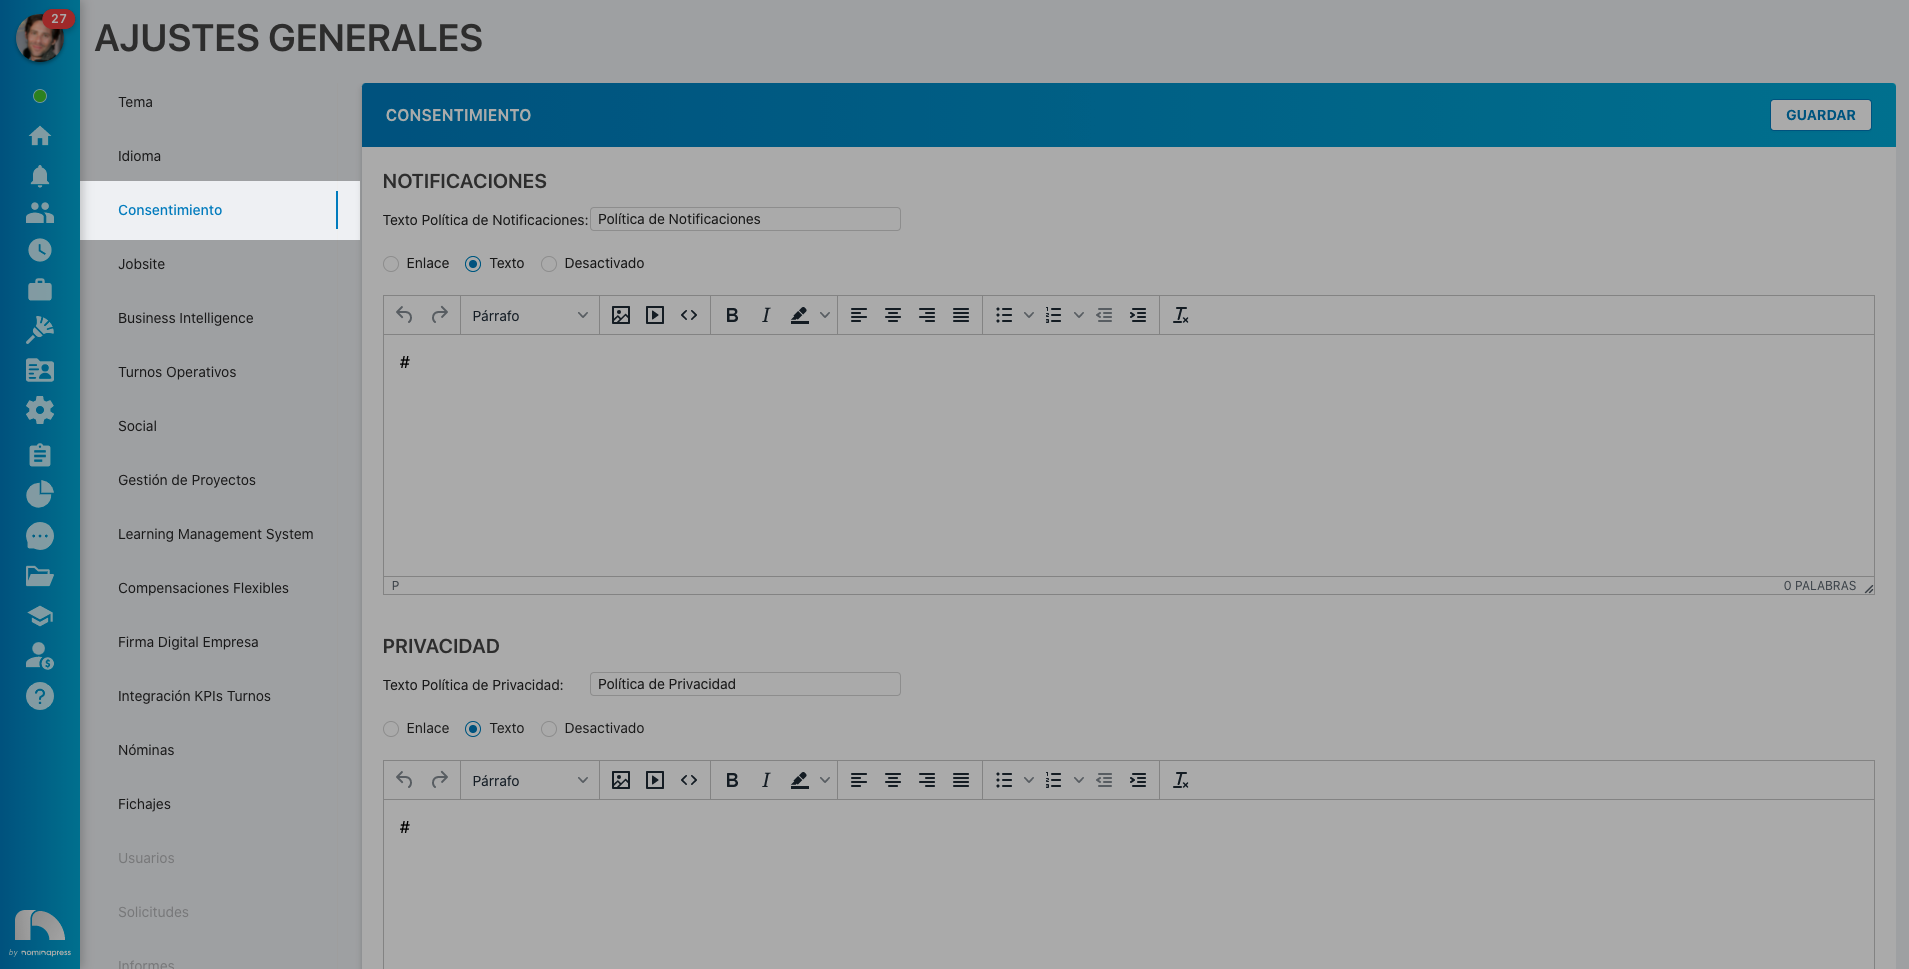Open the clipboard icon in the sidebar
Screen dimensions: 1909x969
40,455
